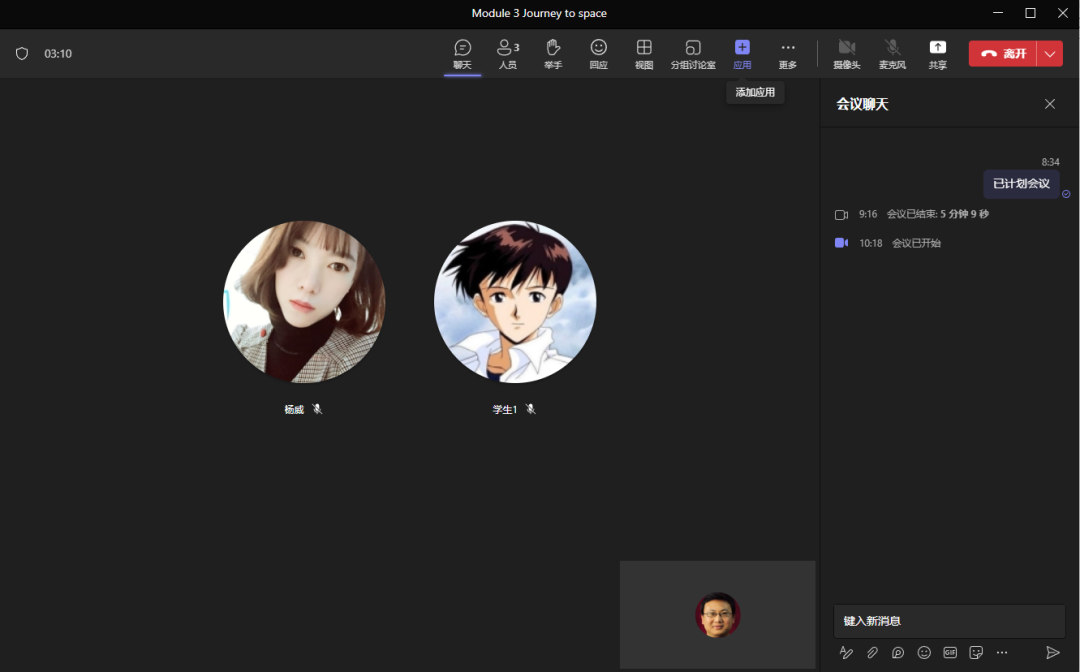This screenshot has height=672, width=1080.
Task: Click the muted mic icon beside 杨威
Action: coord(317,409)
